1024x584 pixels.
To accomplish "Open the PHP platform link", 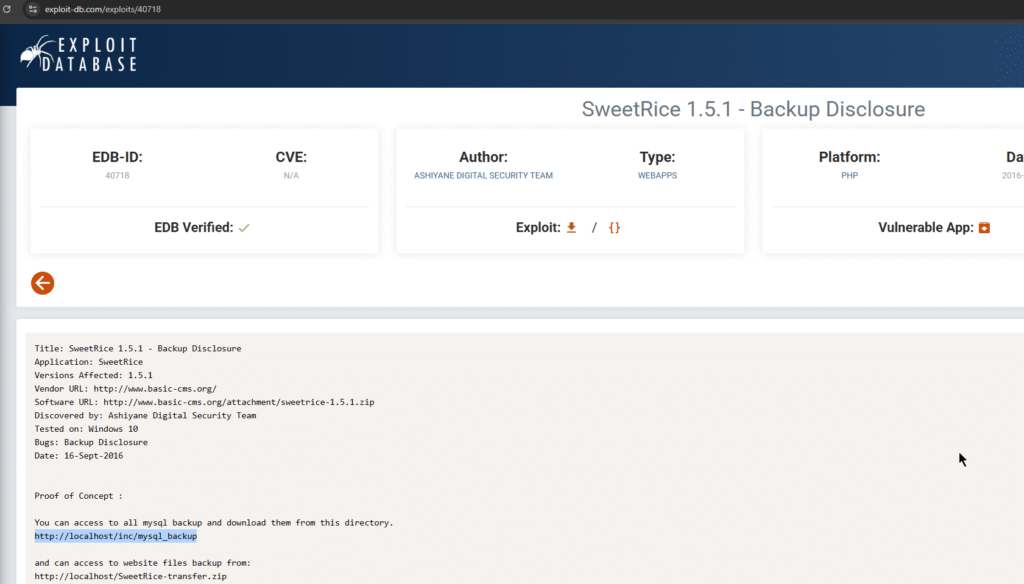I will (x=849, y=176).
